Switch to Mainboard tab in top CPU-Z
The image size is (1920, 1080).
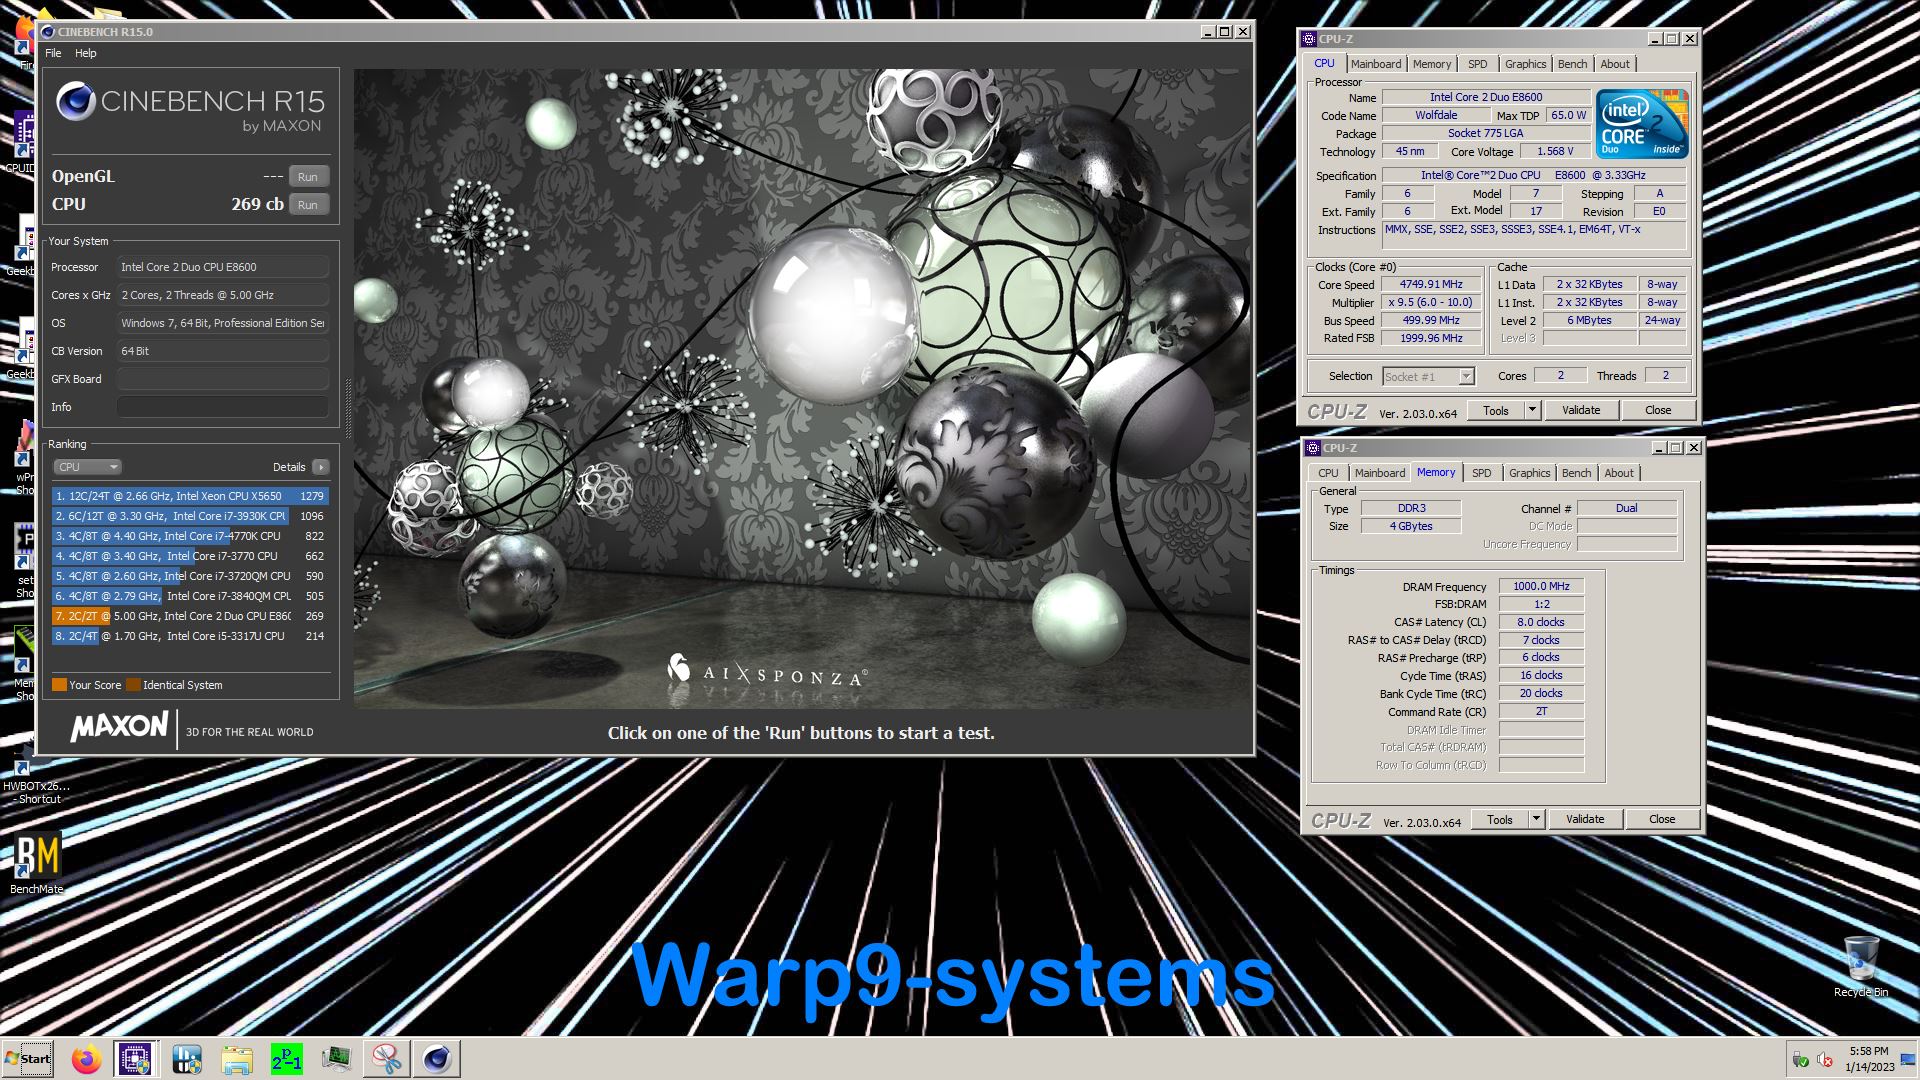pos(1376,64)
